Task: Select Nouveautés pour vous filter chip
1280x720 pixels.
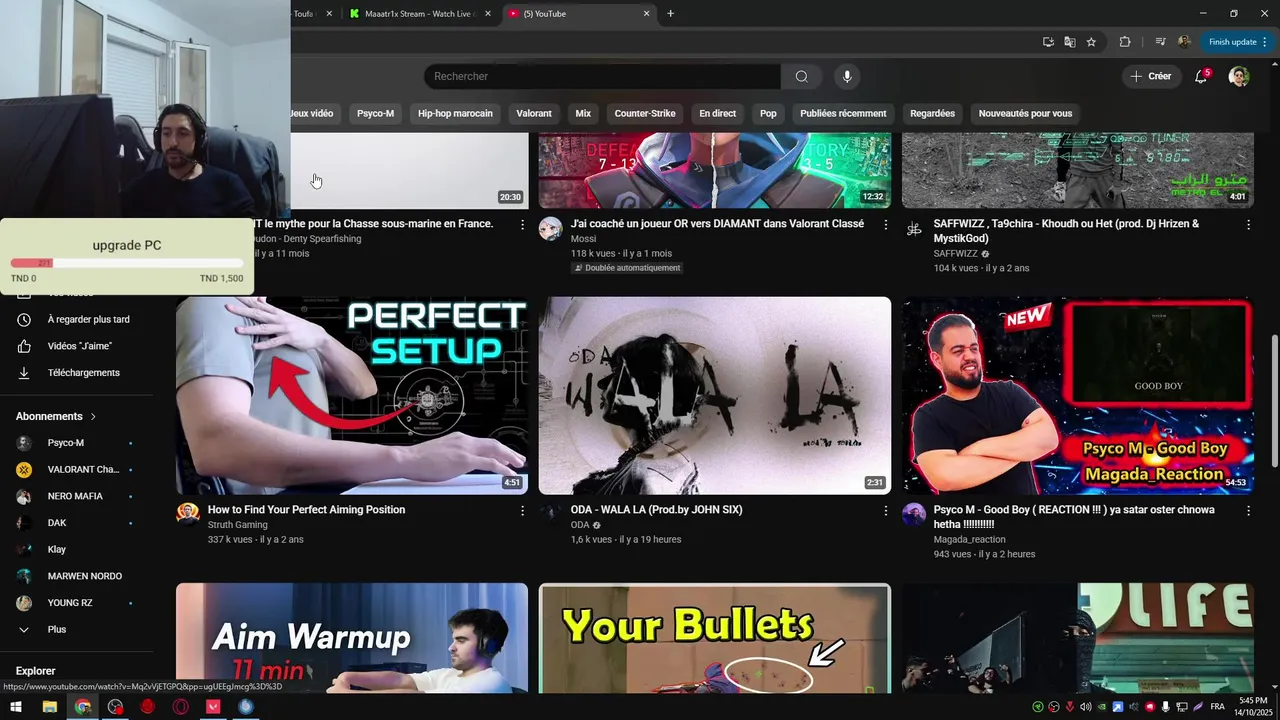Action: tap(1025, 113)
